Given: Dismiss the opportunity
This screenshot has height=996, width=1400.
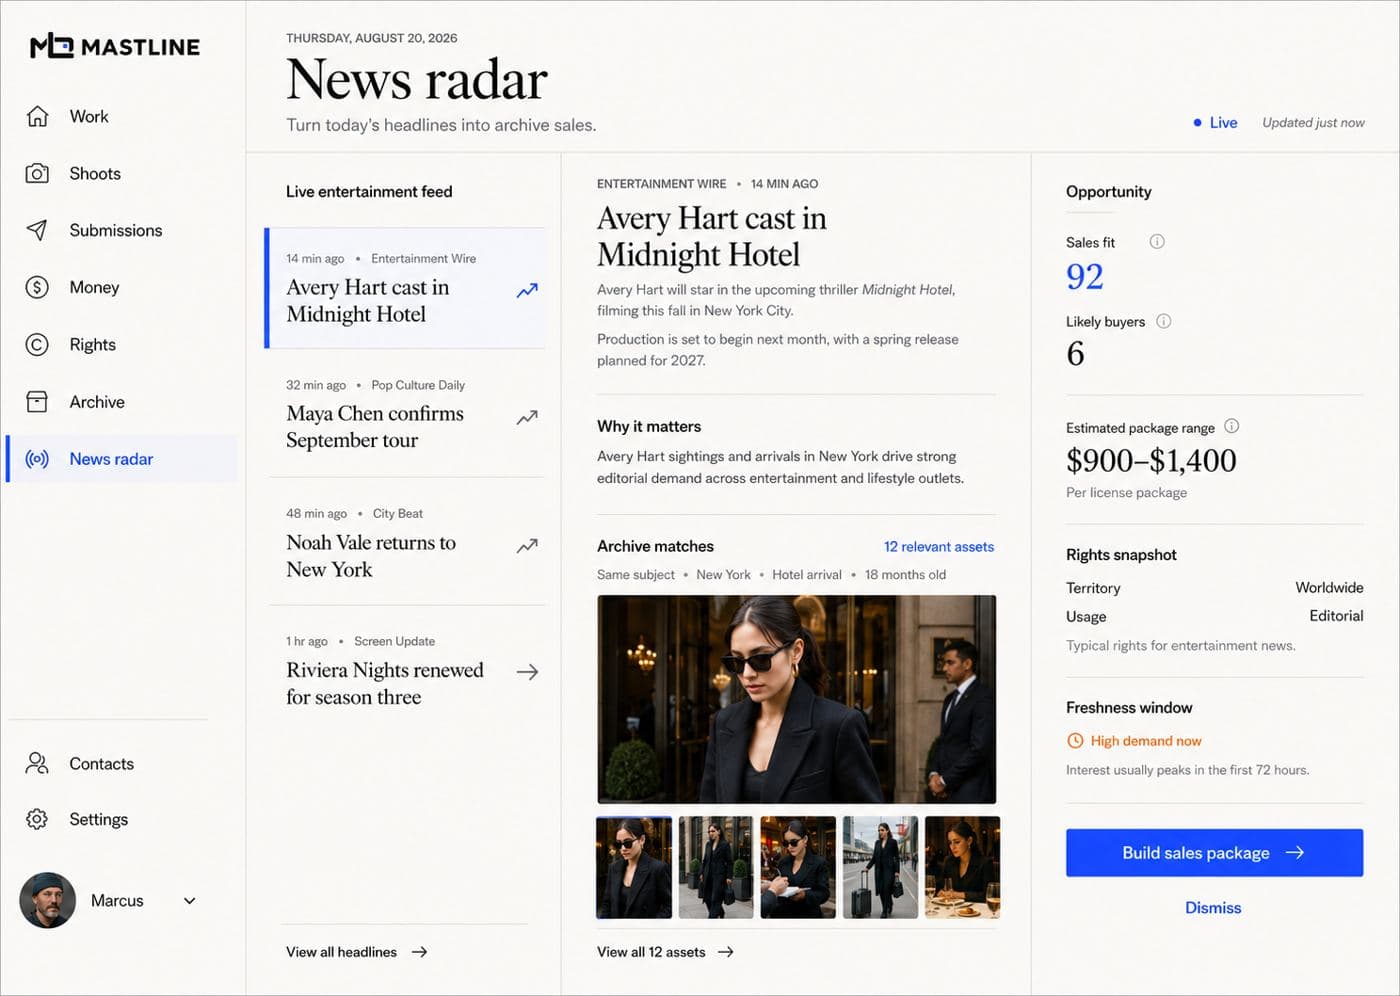Looking at the screenshot, I should (x=1213, y=908).
